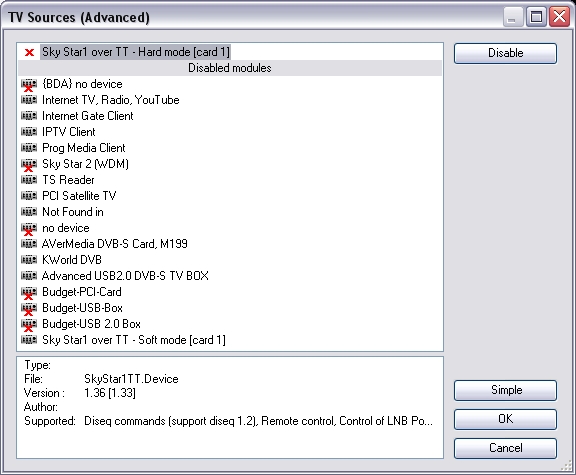Viewport: 576px width, 475px height.
Task: Confirm with the OK button
Action: click(x=505, y=419)
